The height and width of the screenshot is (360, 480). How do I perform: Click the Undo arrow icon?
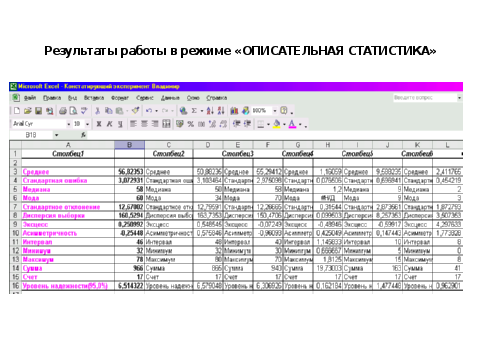pos(149,111)
